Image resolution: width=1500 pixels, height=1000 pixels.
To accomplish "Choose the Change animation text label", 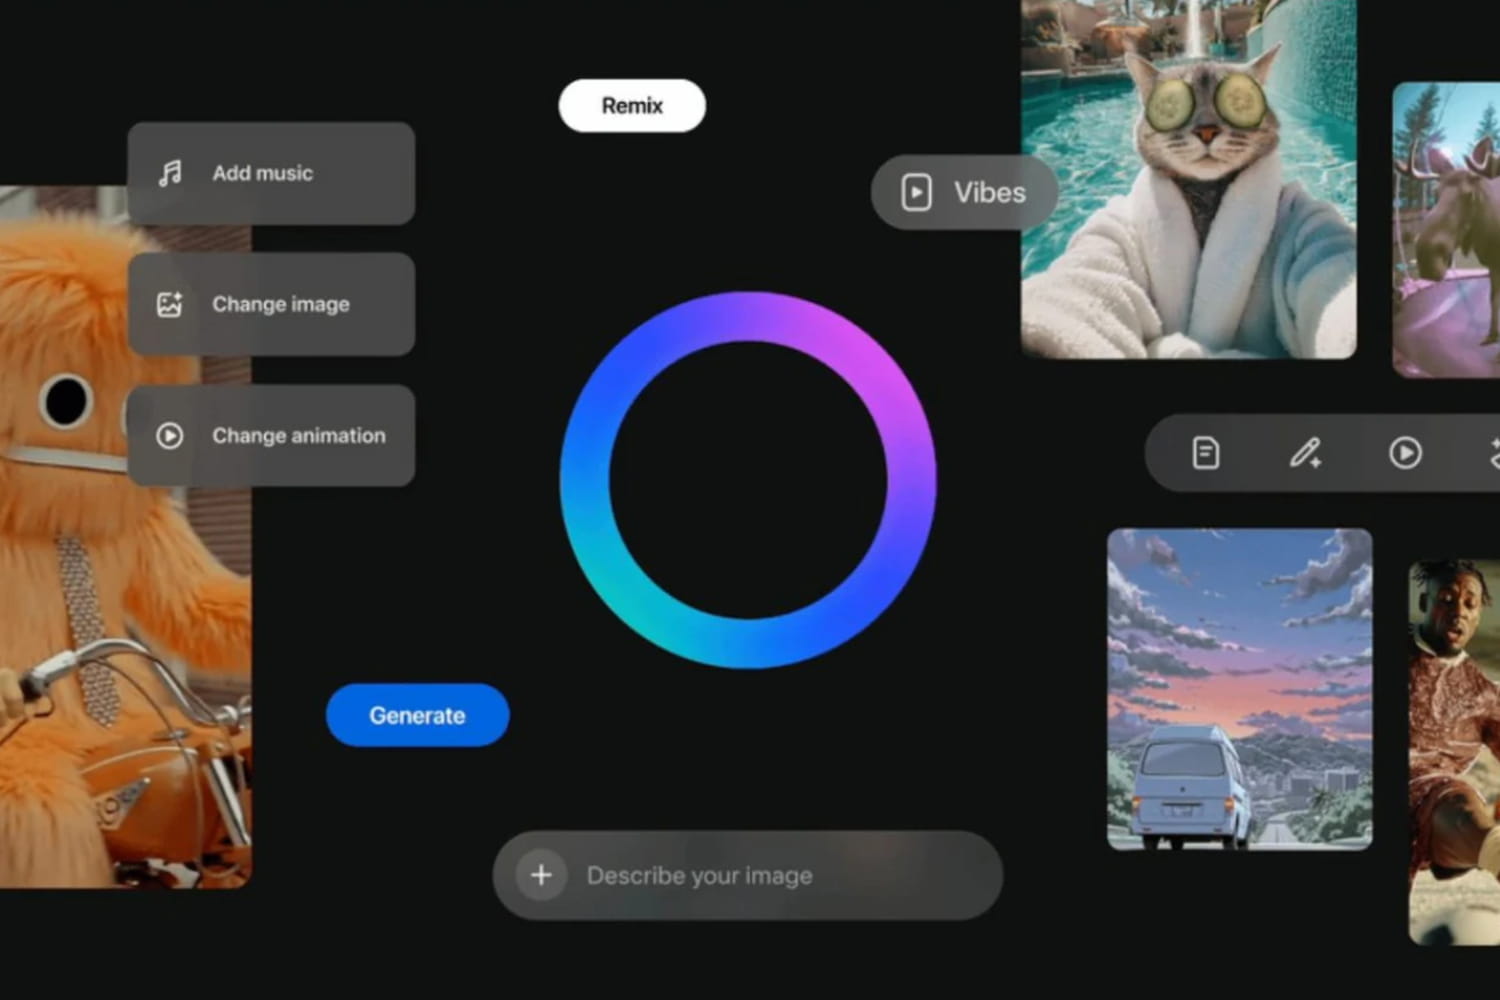I will 298,436.
